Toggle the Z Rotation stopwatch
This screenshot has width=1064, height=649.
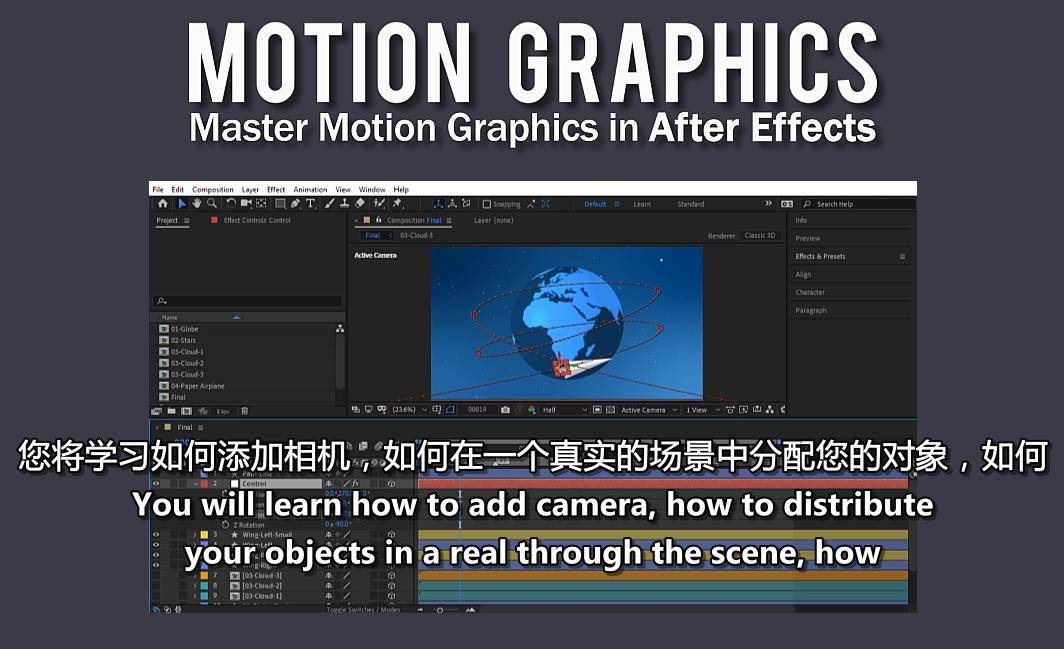point(225,525)
